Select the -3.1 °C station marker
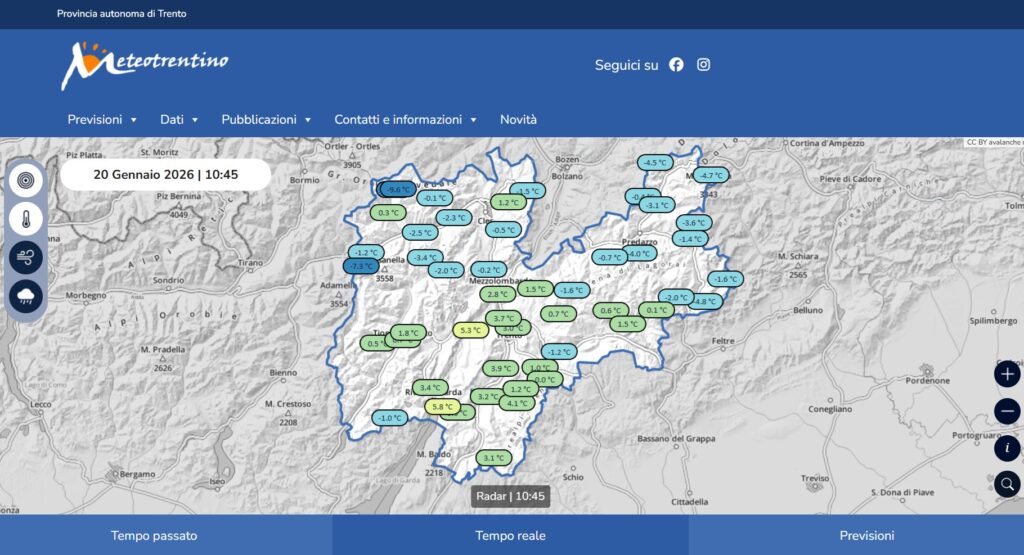This screenshot has width=1024, height=555. (x=657, y=205)
